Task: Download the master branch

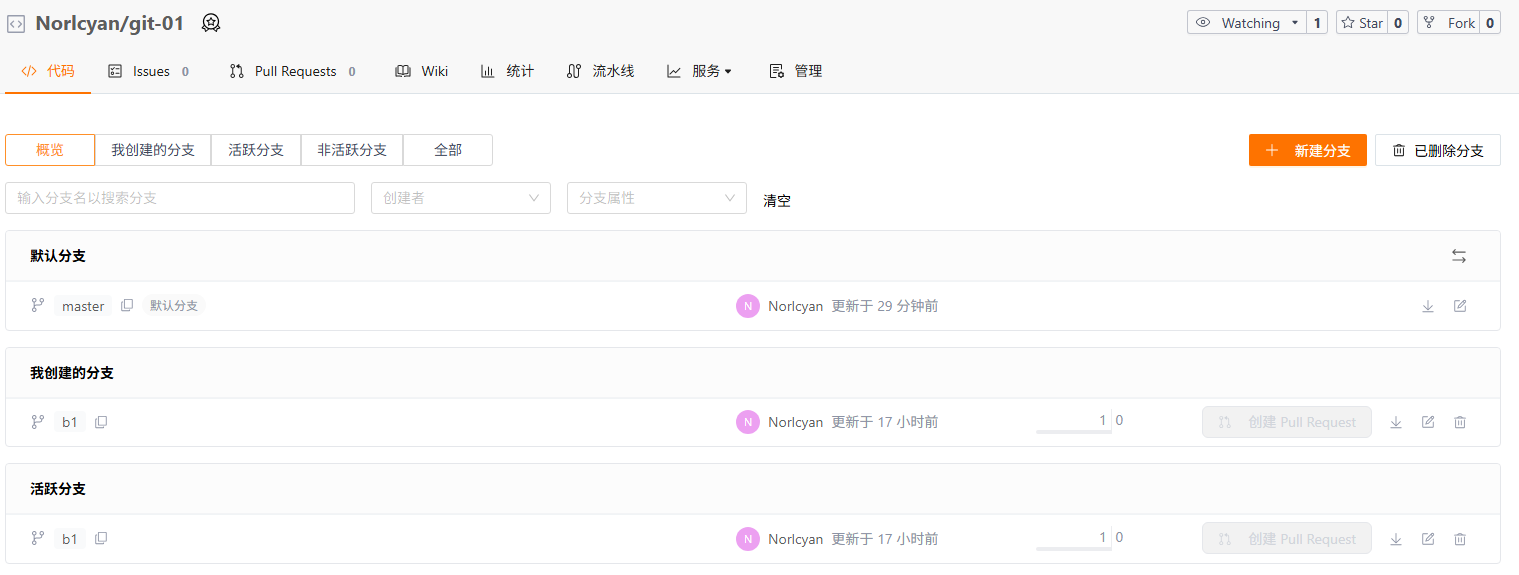Action: (x=1428, y=306)
